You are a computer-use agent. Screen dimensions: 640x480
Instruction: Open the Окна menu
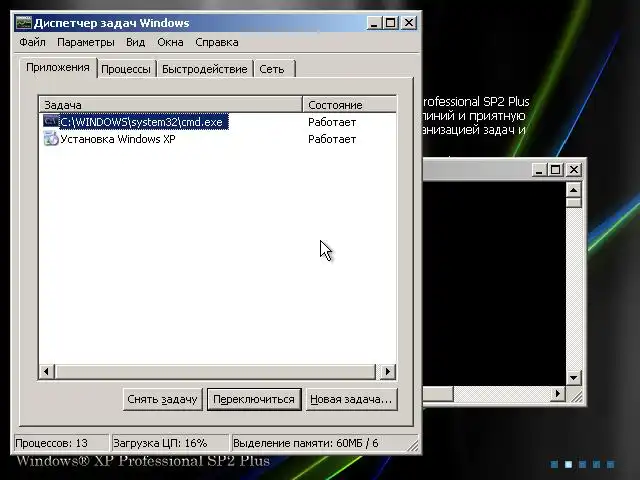(x=170, y=42)
